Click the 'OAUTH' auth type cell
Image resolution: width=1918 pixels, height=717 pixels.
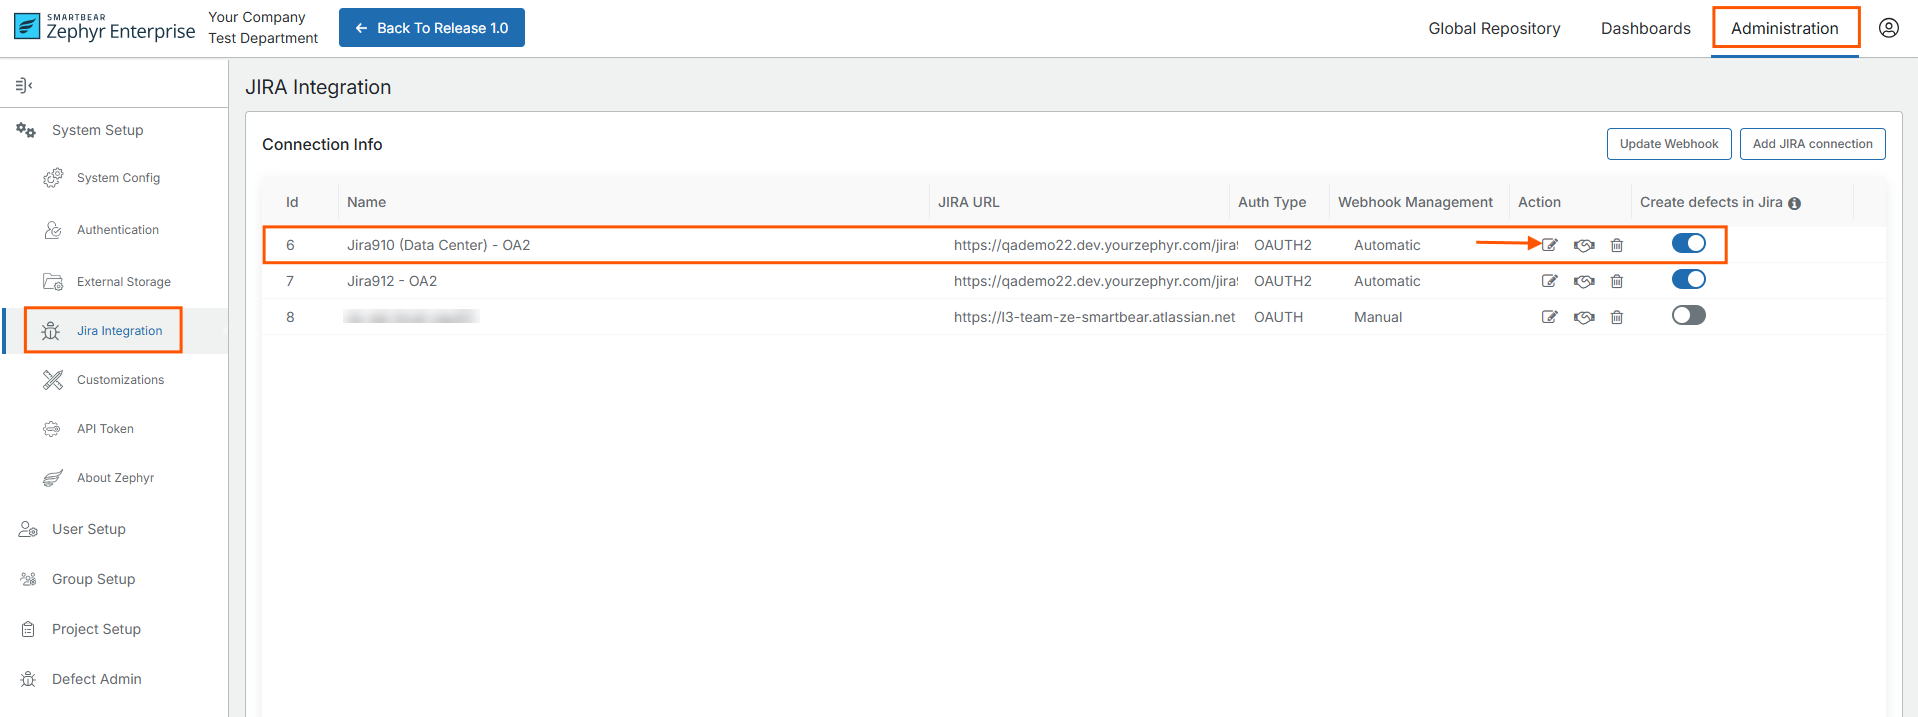(x=1278, y=317)
